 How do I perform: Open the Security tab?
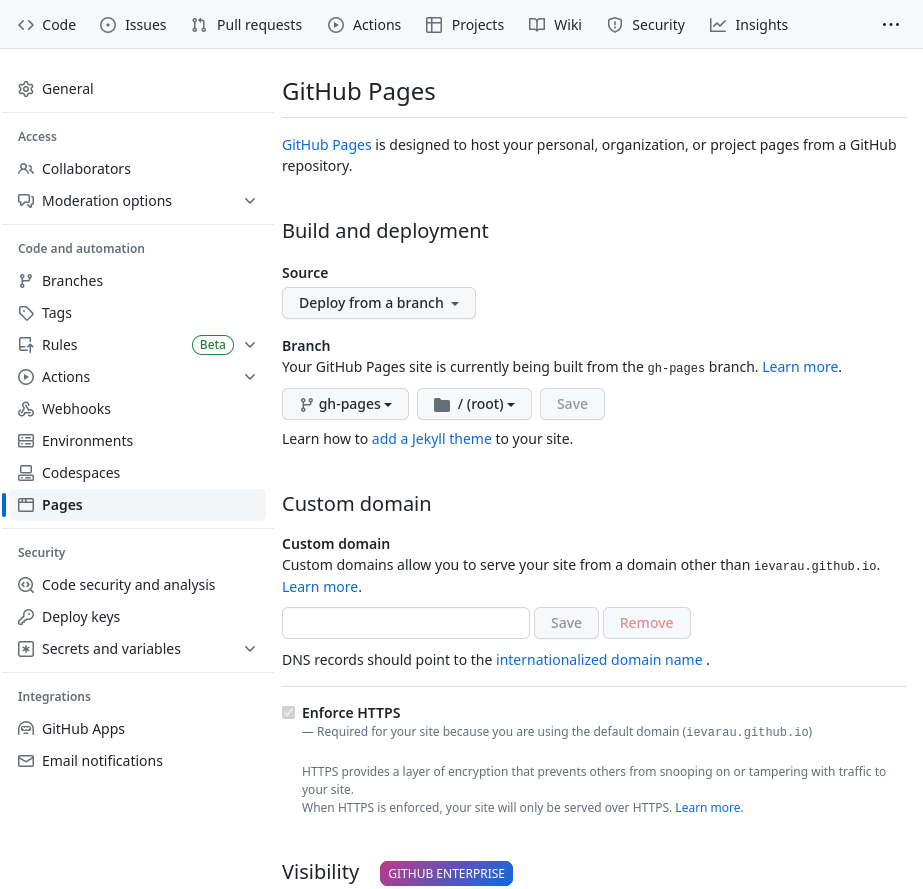click(x=646, y=25)
